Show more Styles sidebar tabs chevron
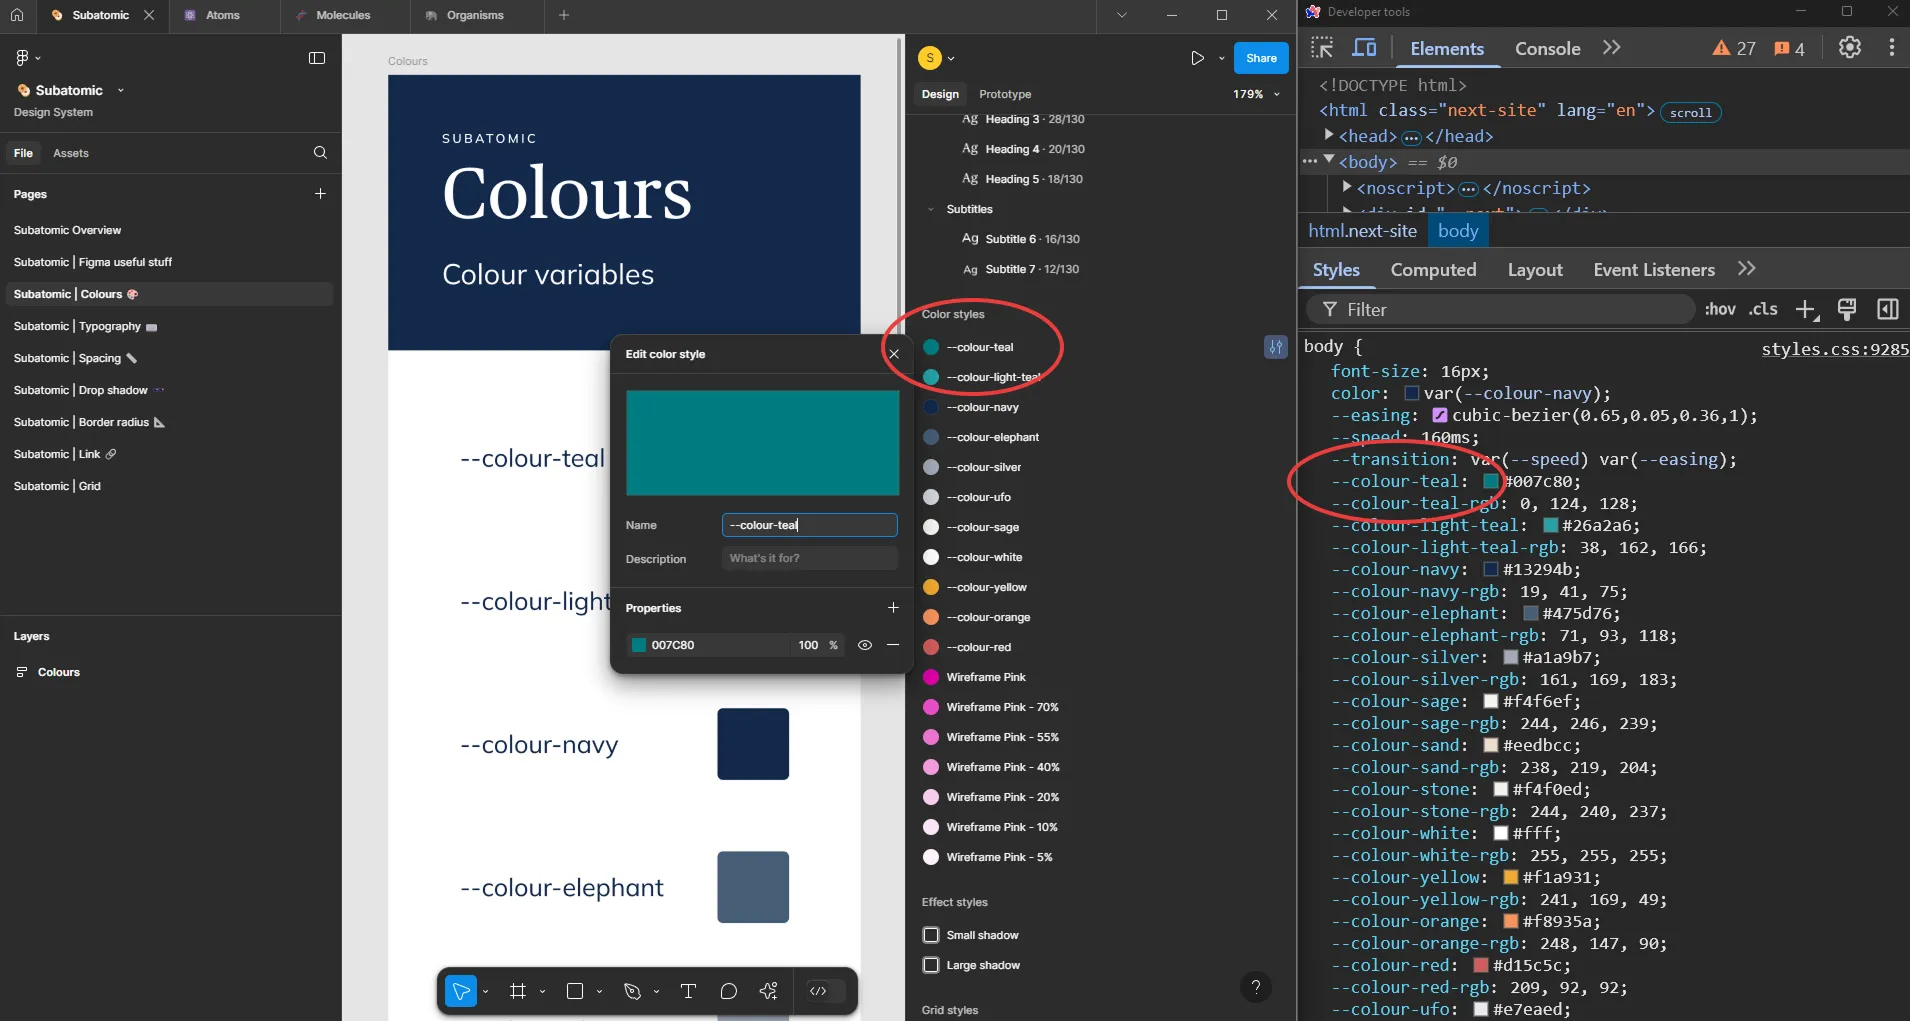The height and width of the screenshot is (1021, 1910). pos(1746,269)
